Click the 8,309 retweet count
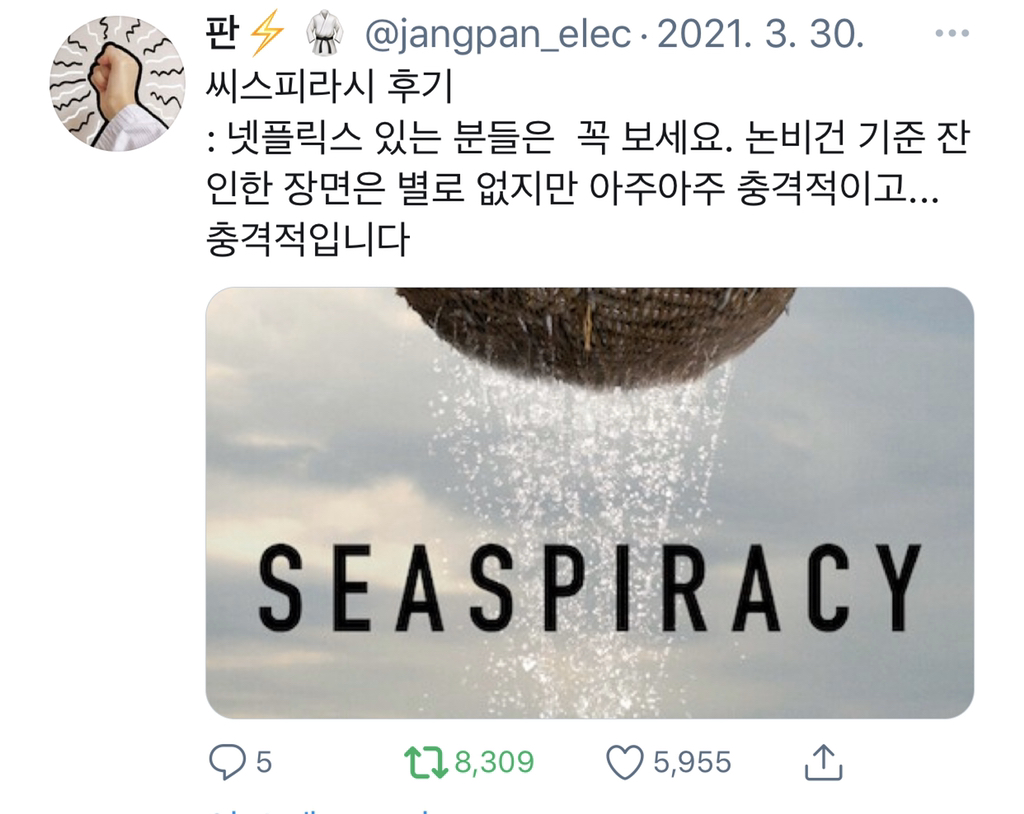This screenshot has width=1024, height=814. click(x=494, y=762)
